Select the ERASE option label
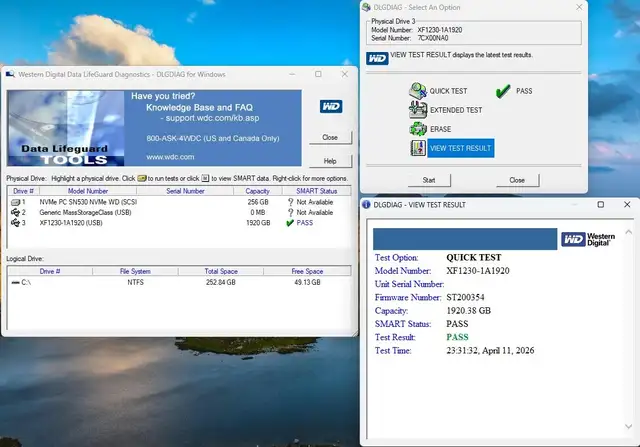 pos(440,129)
